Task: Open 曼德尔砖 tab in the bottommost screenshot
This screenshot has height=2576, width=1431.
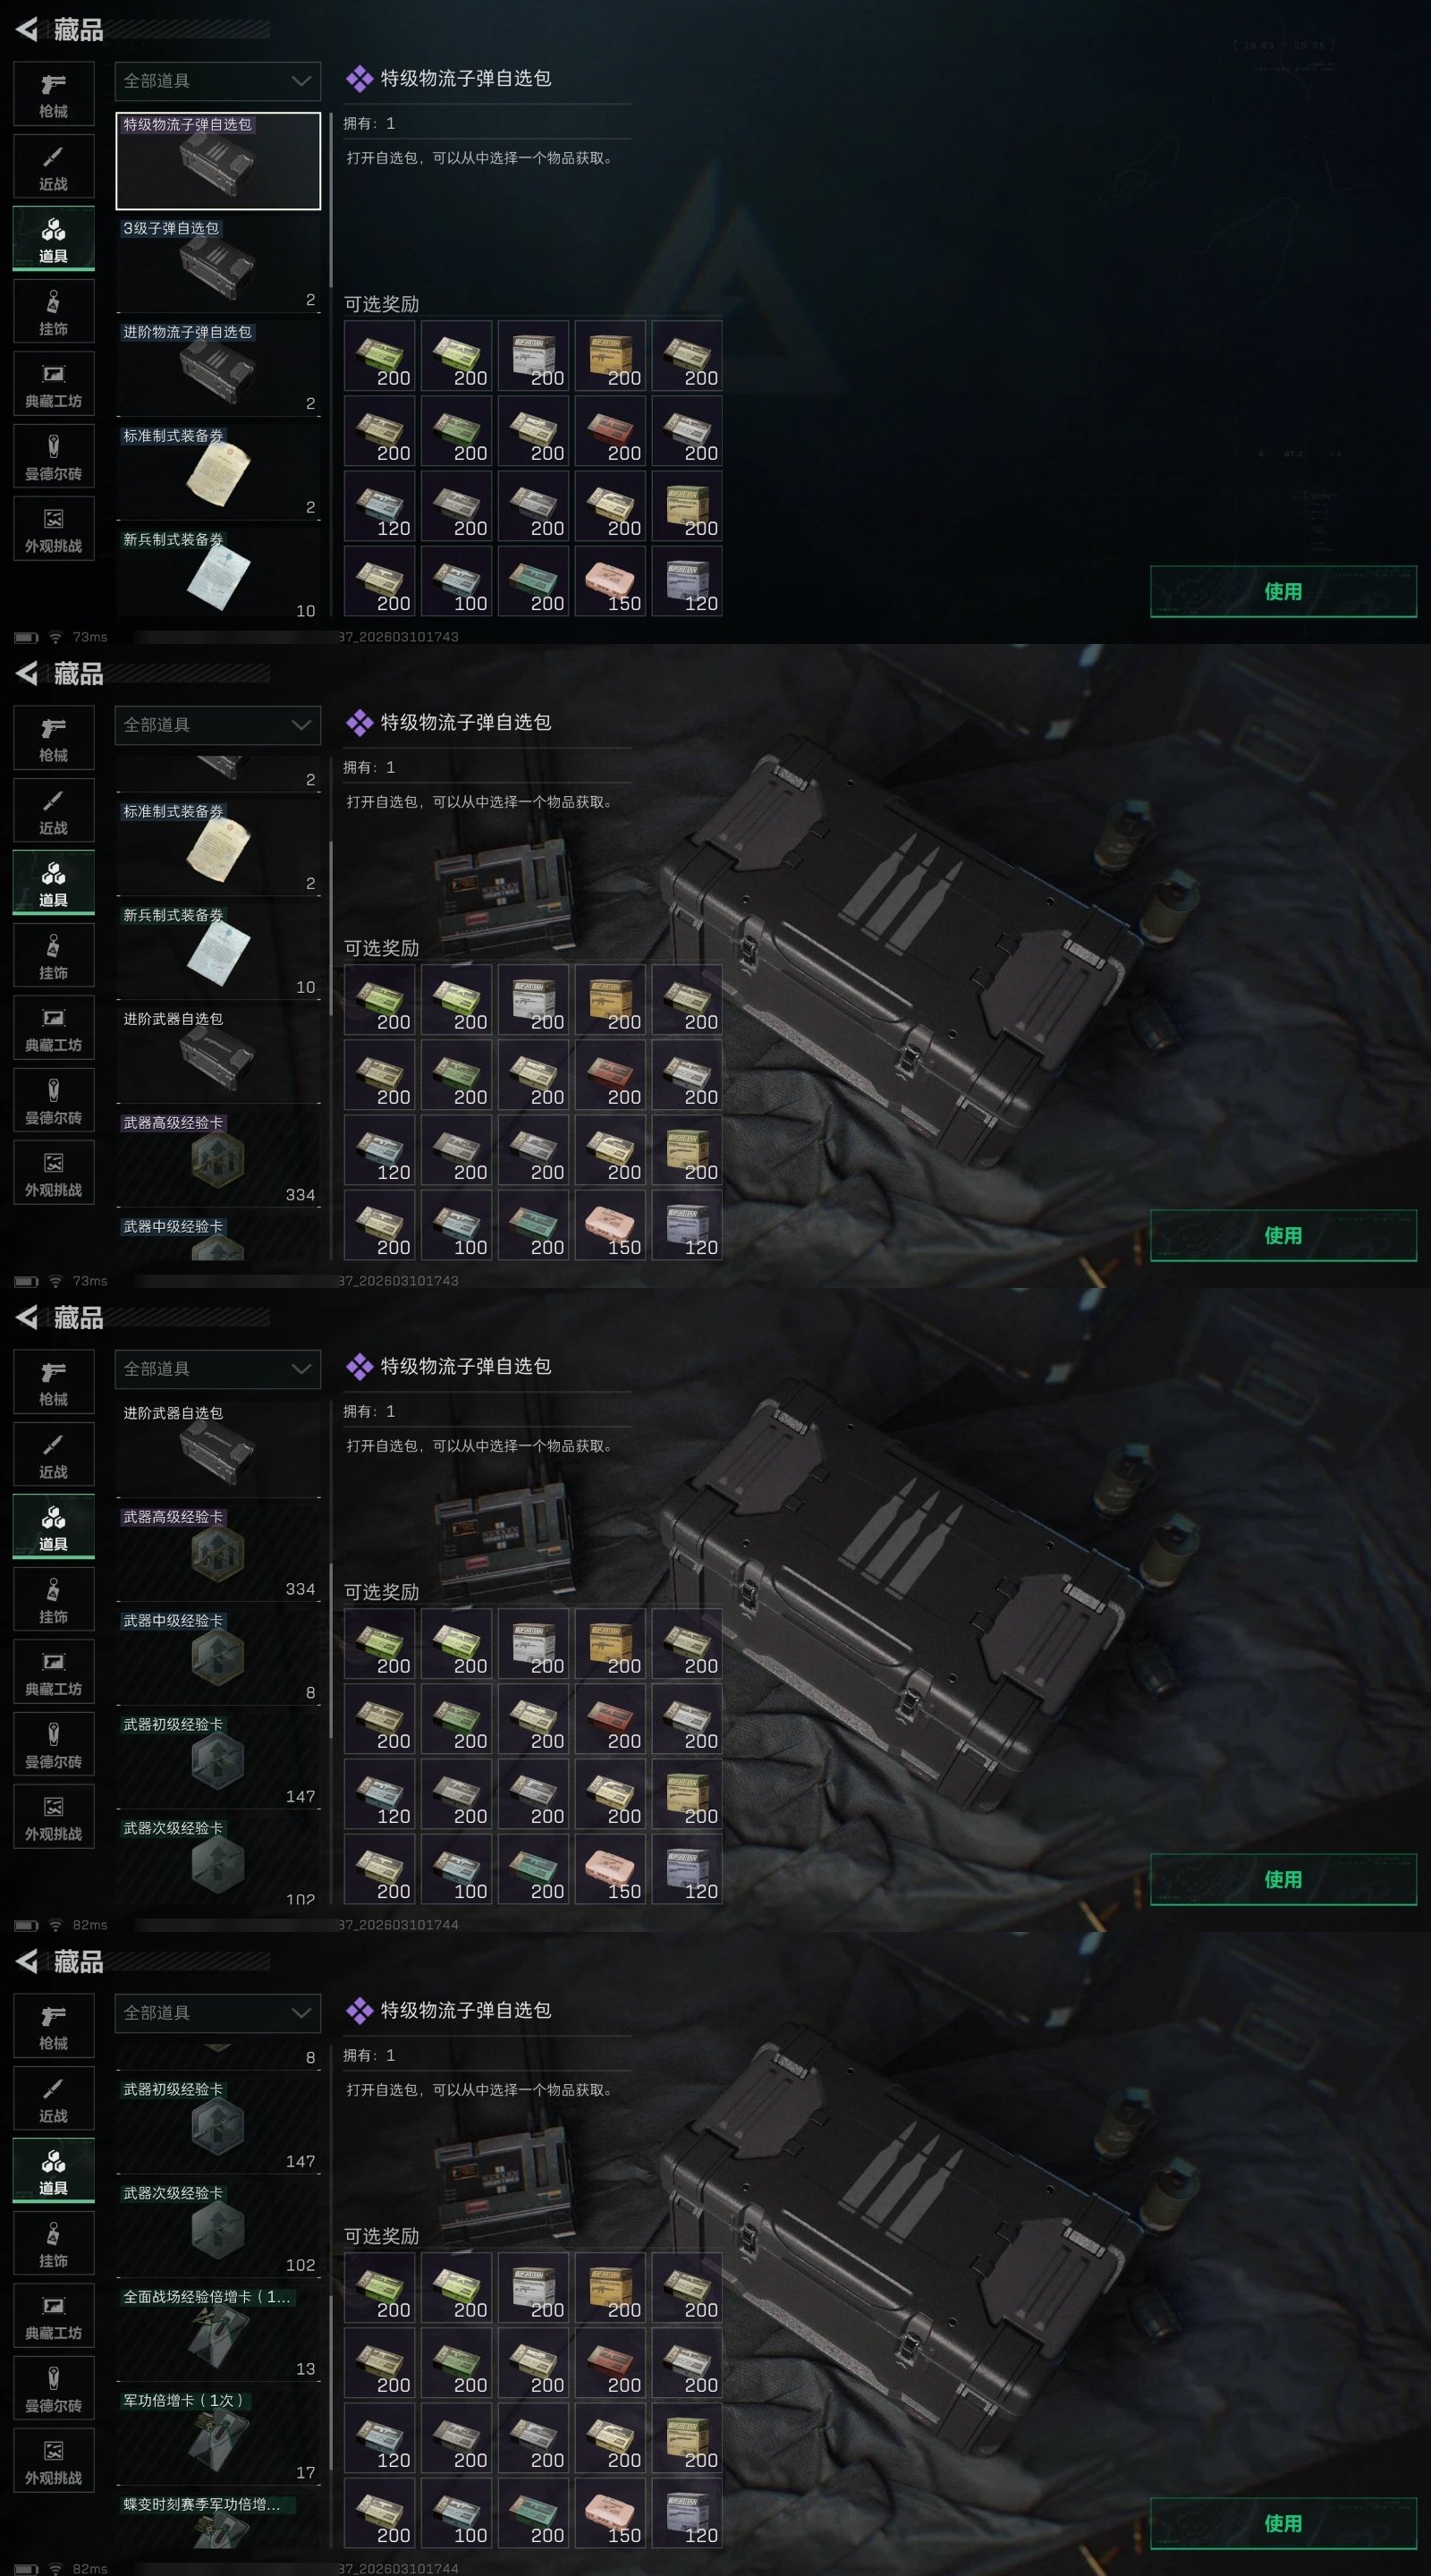Action: (x=54, y=2389)
